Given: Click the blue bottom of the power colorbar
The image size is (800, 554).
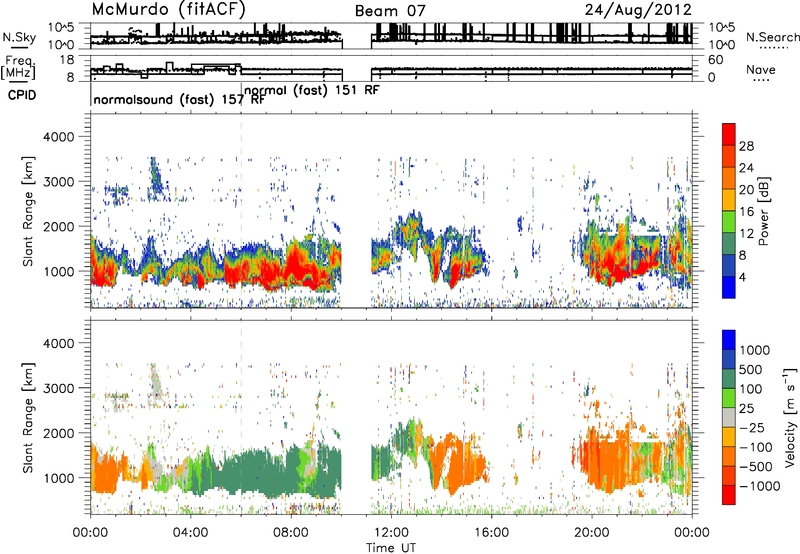Looking at the screenshot, I should pyautogui.click(x=729, y=287).
